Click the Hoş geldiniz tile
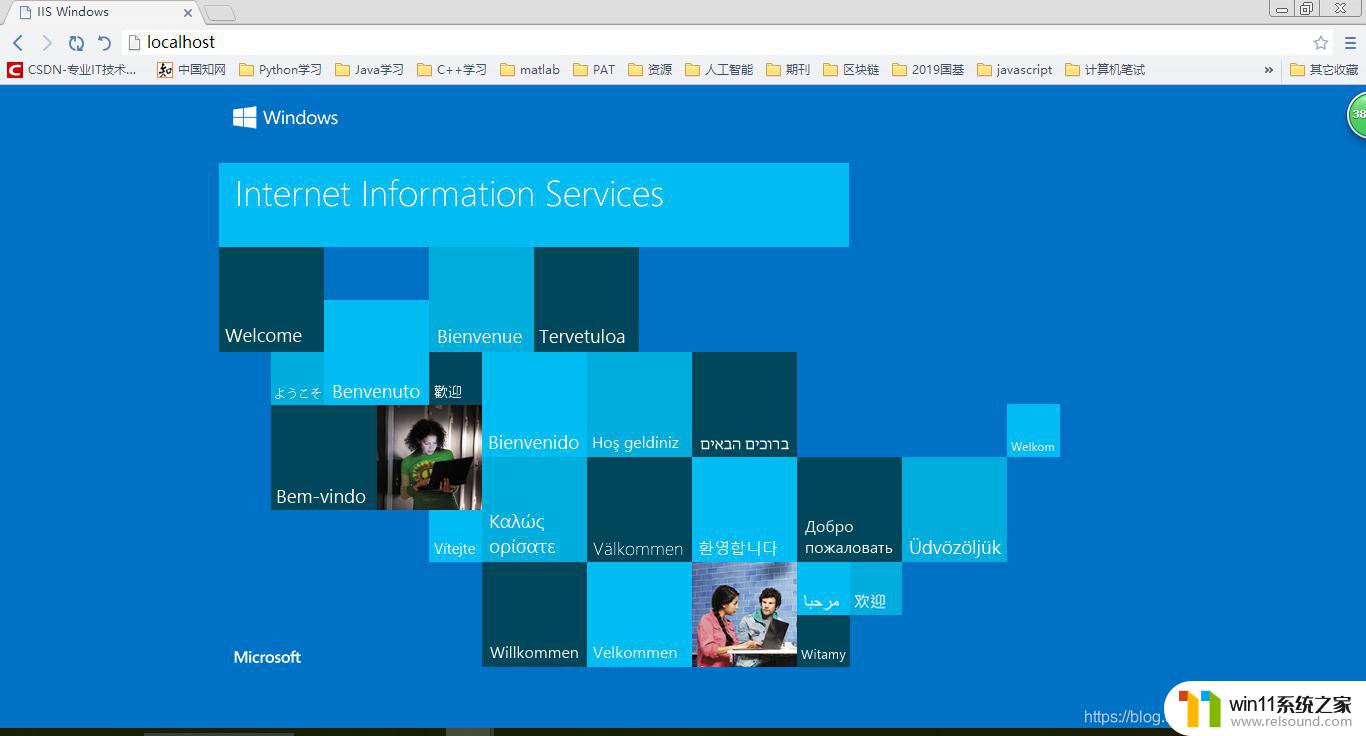 (639, 405)
